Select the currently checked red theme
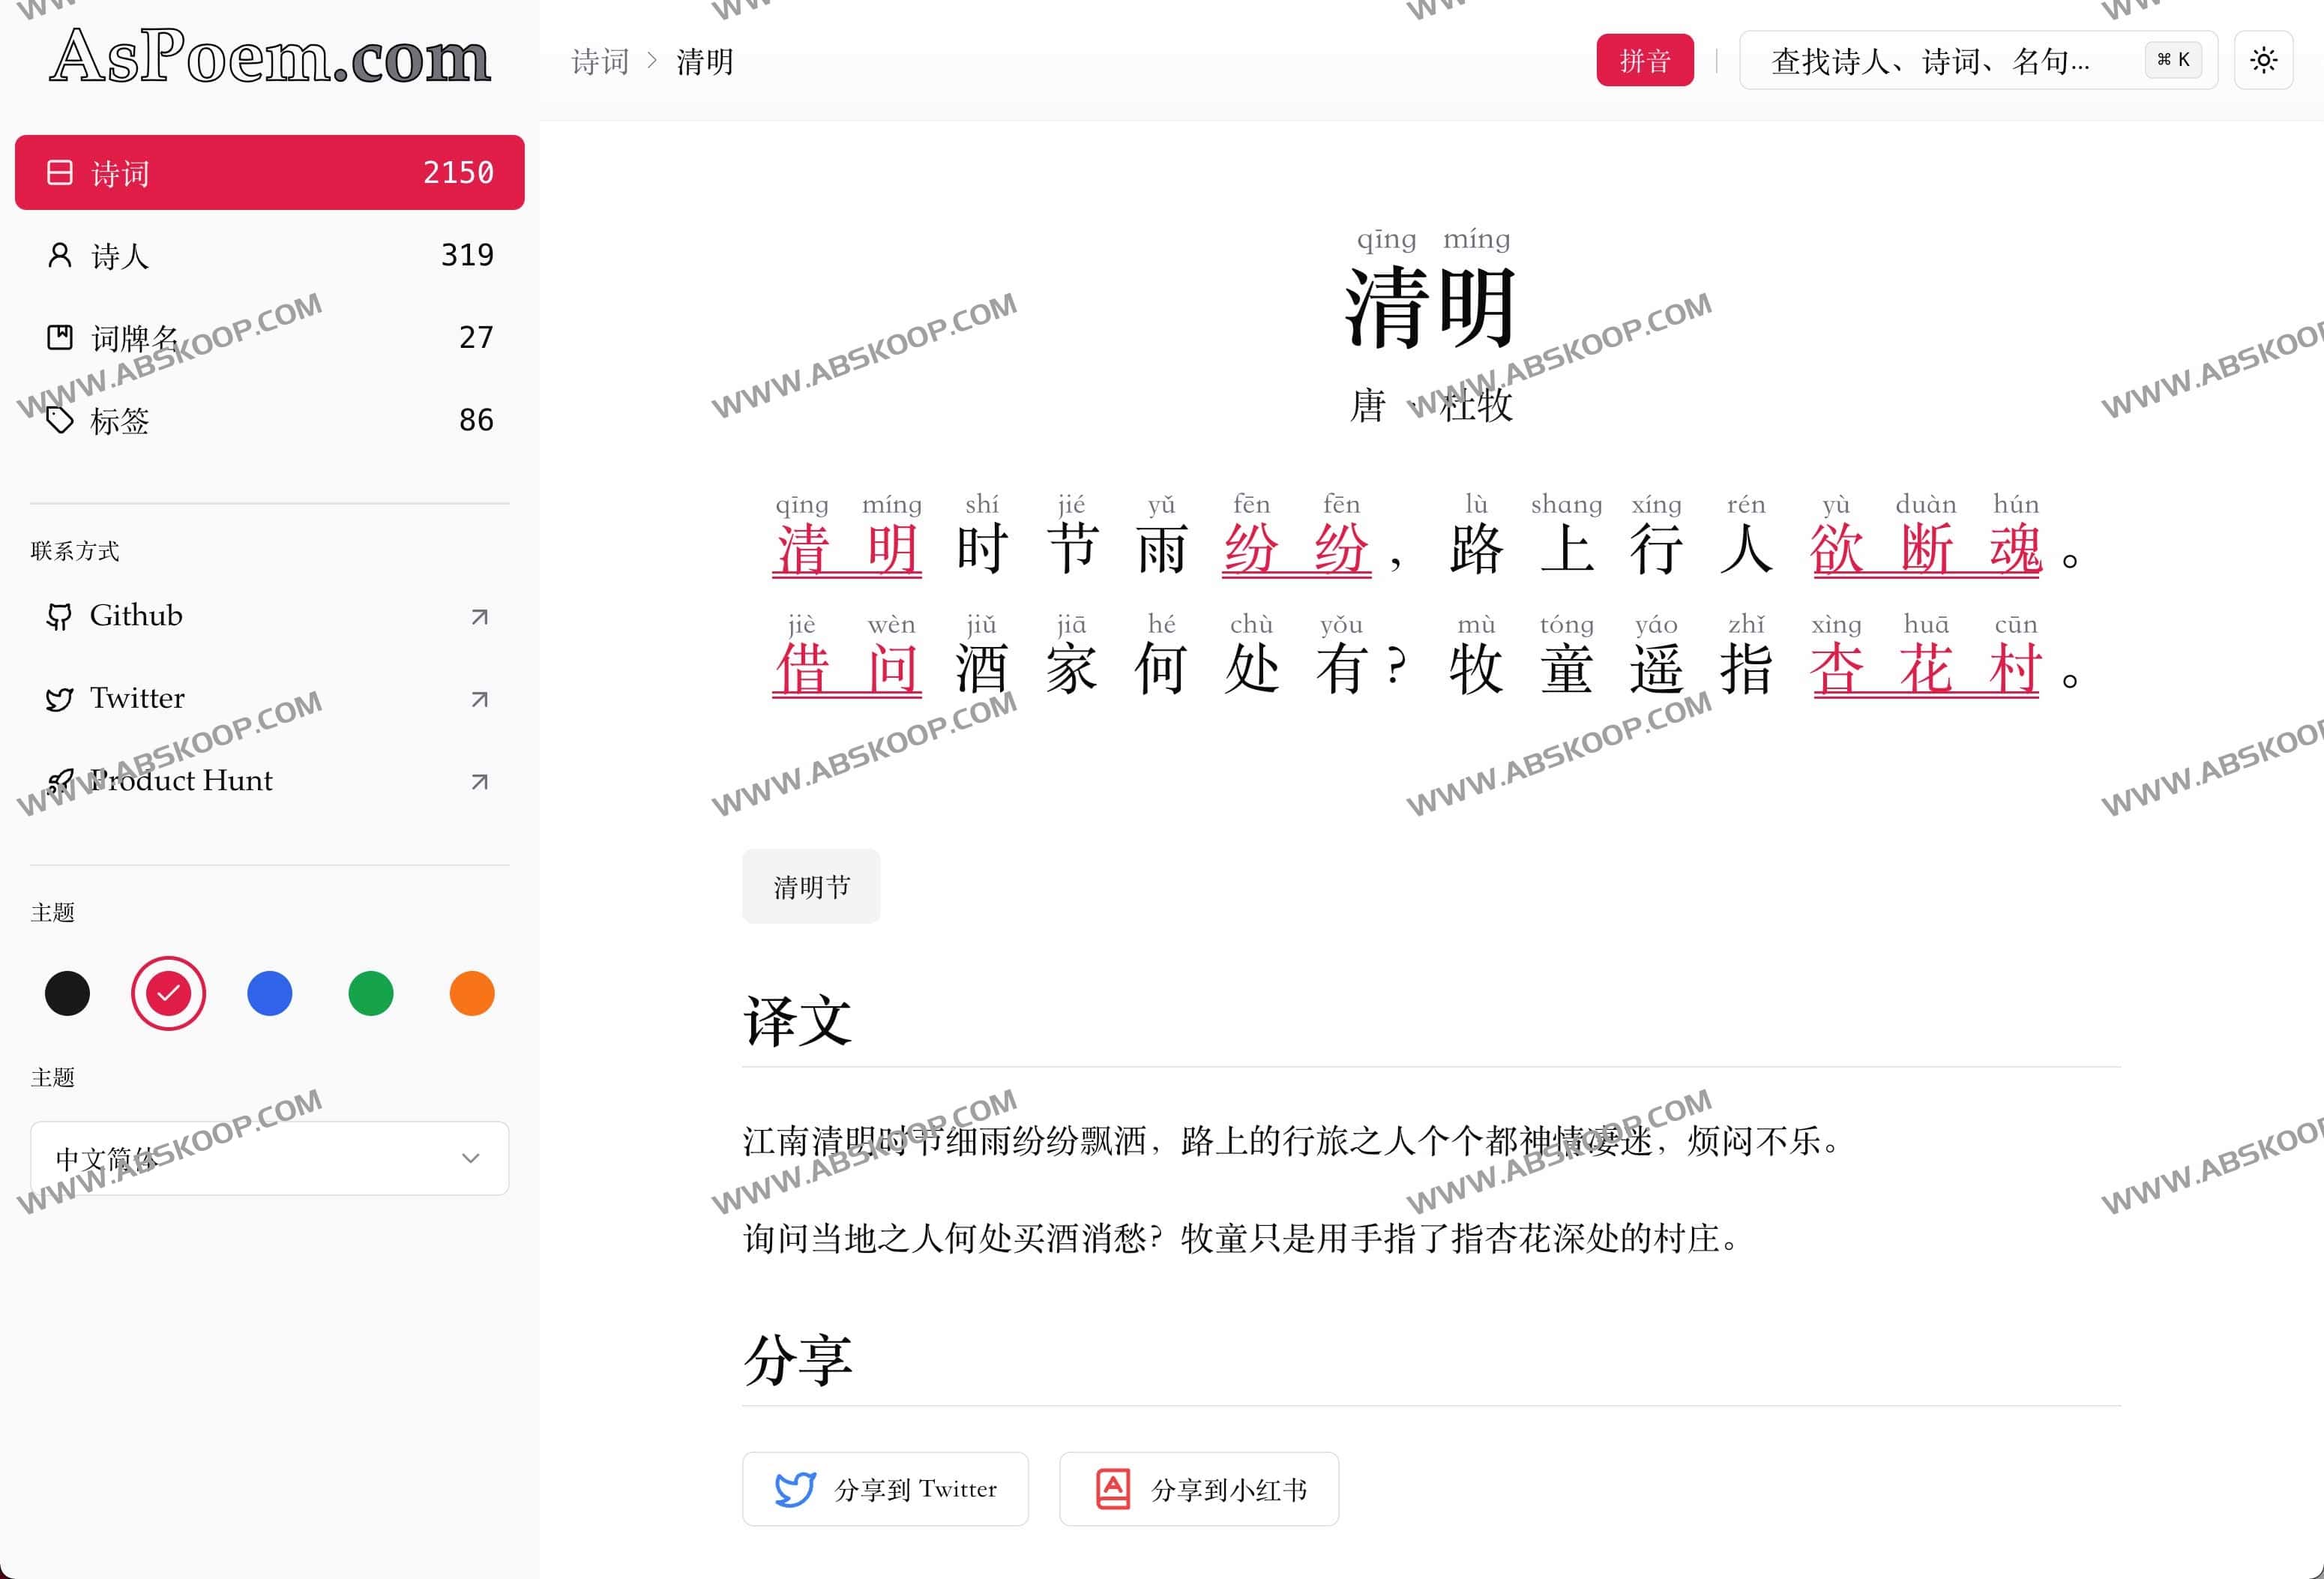This screenshot has height=1579, width=2324. tap(168, 992)
